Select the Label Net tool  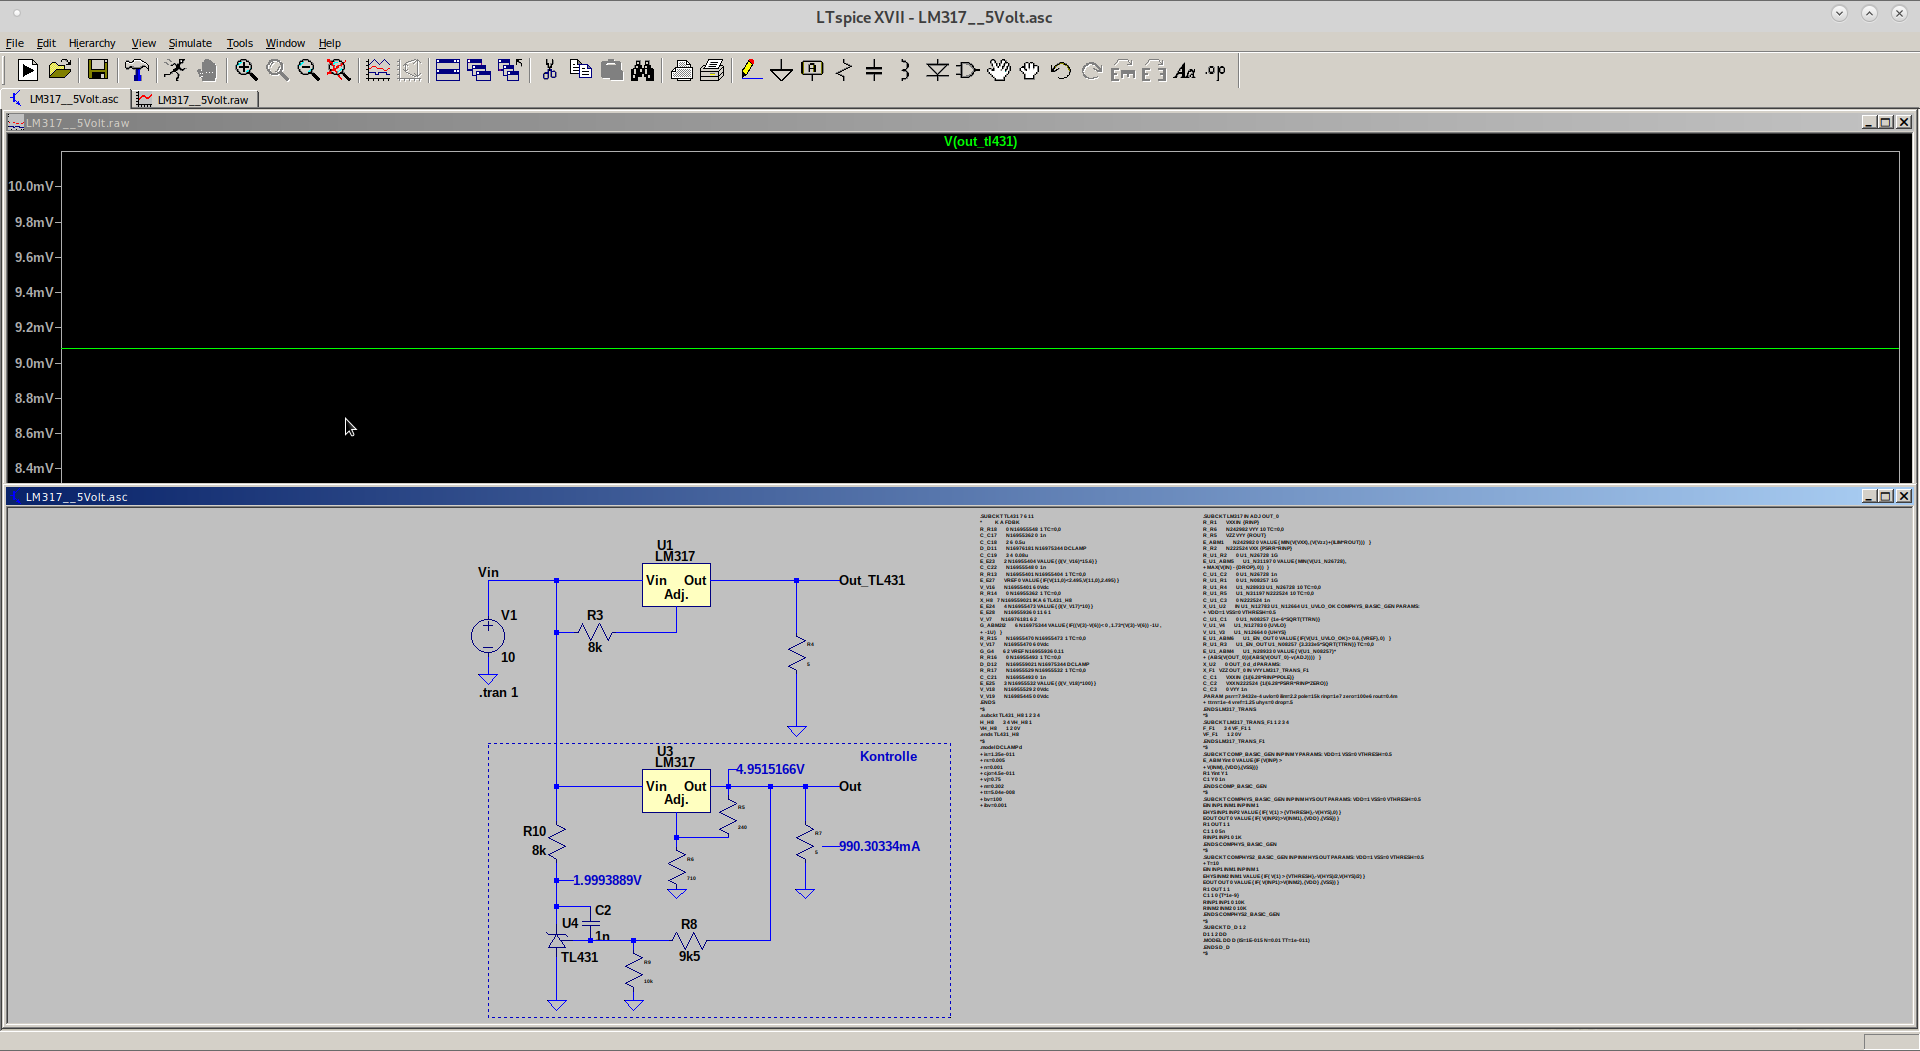812,70
